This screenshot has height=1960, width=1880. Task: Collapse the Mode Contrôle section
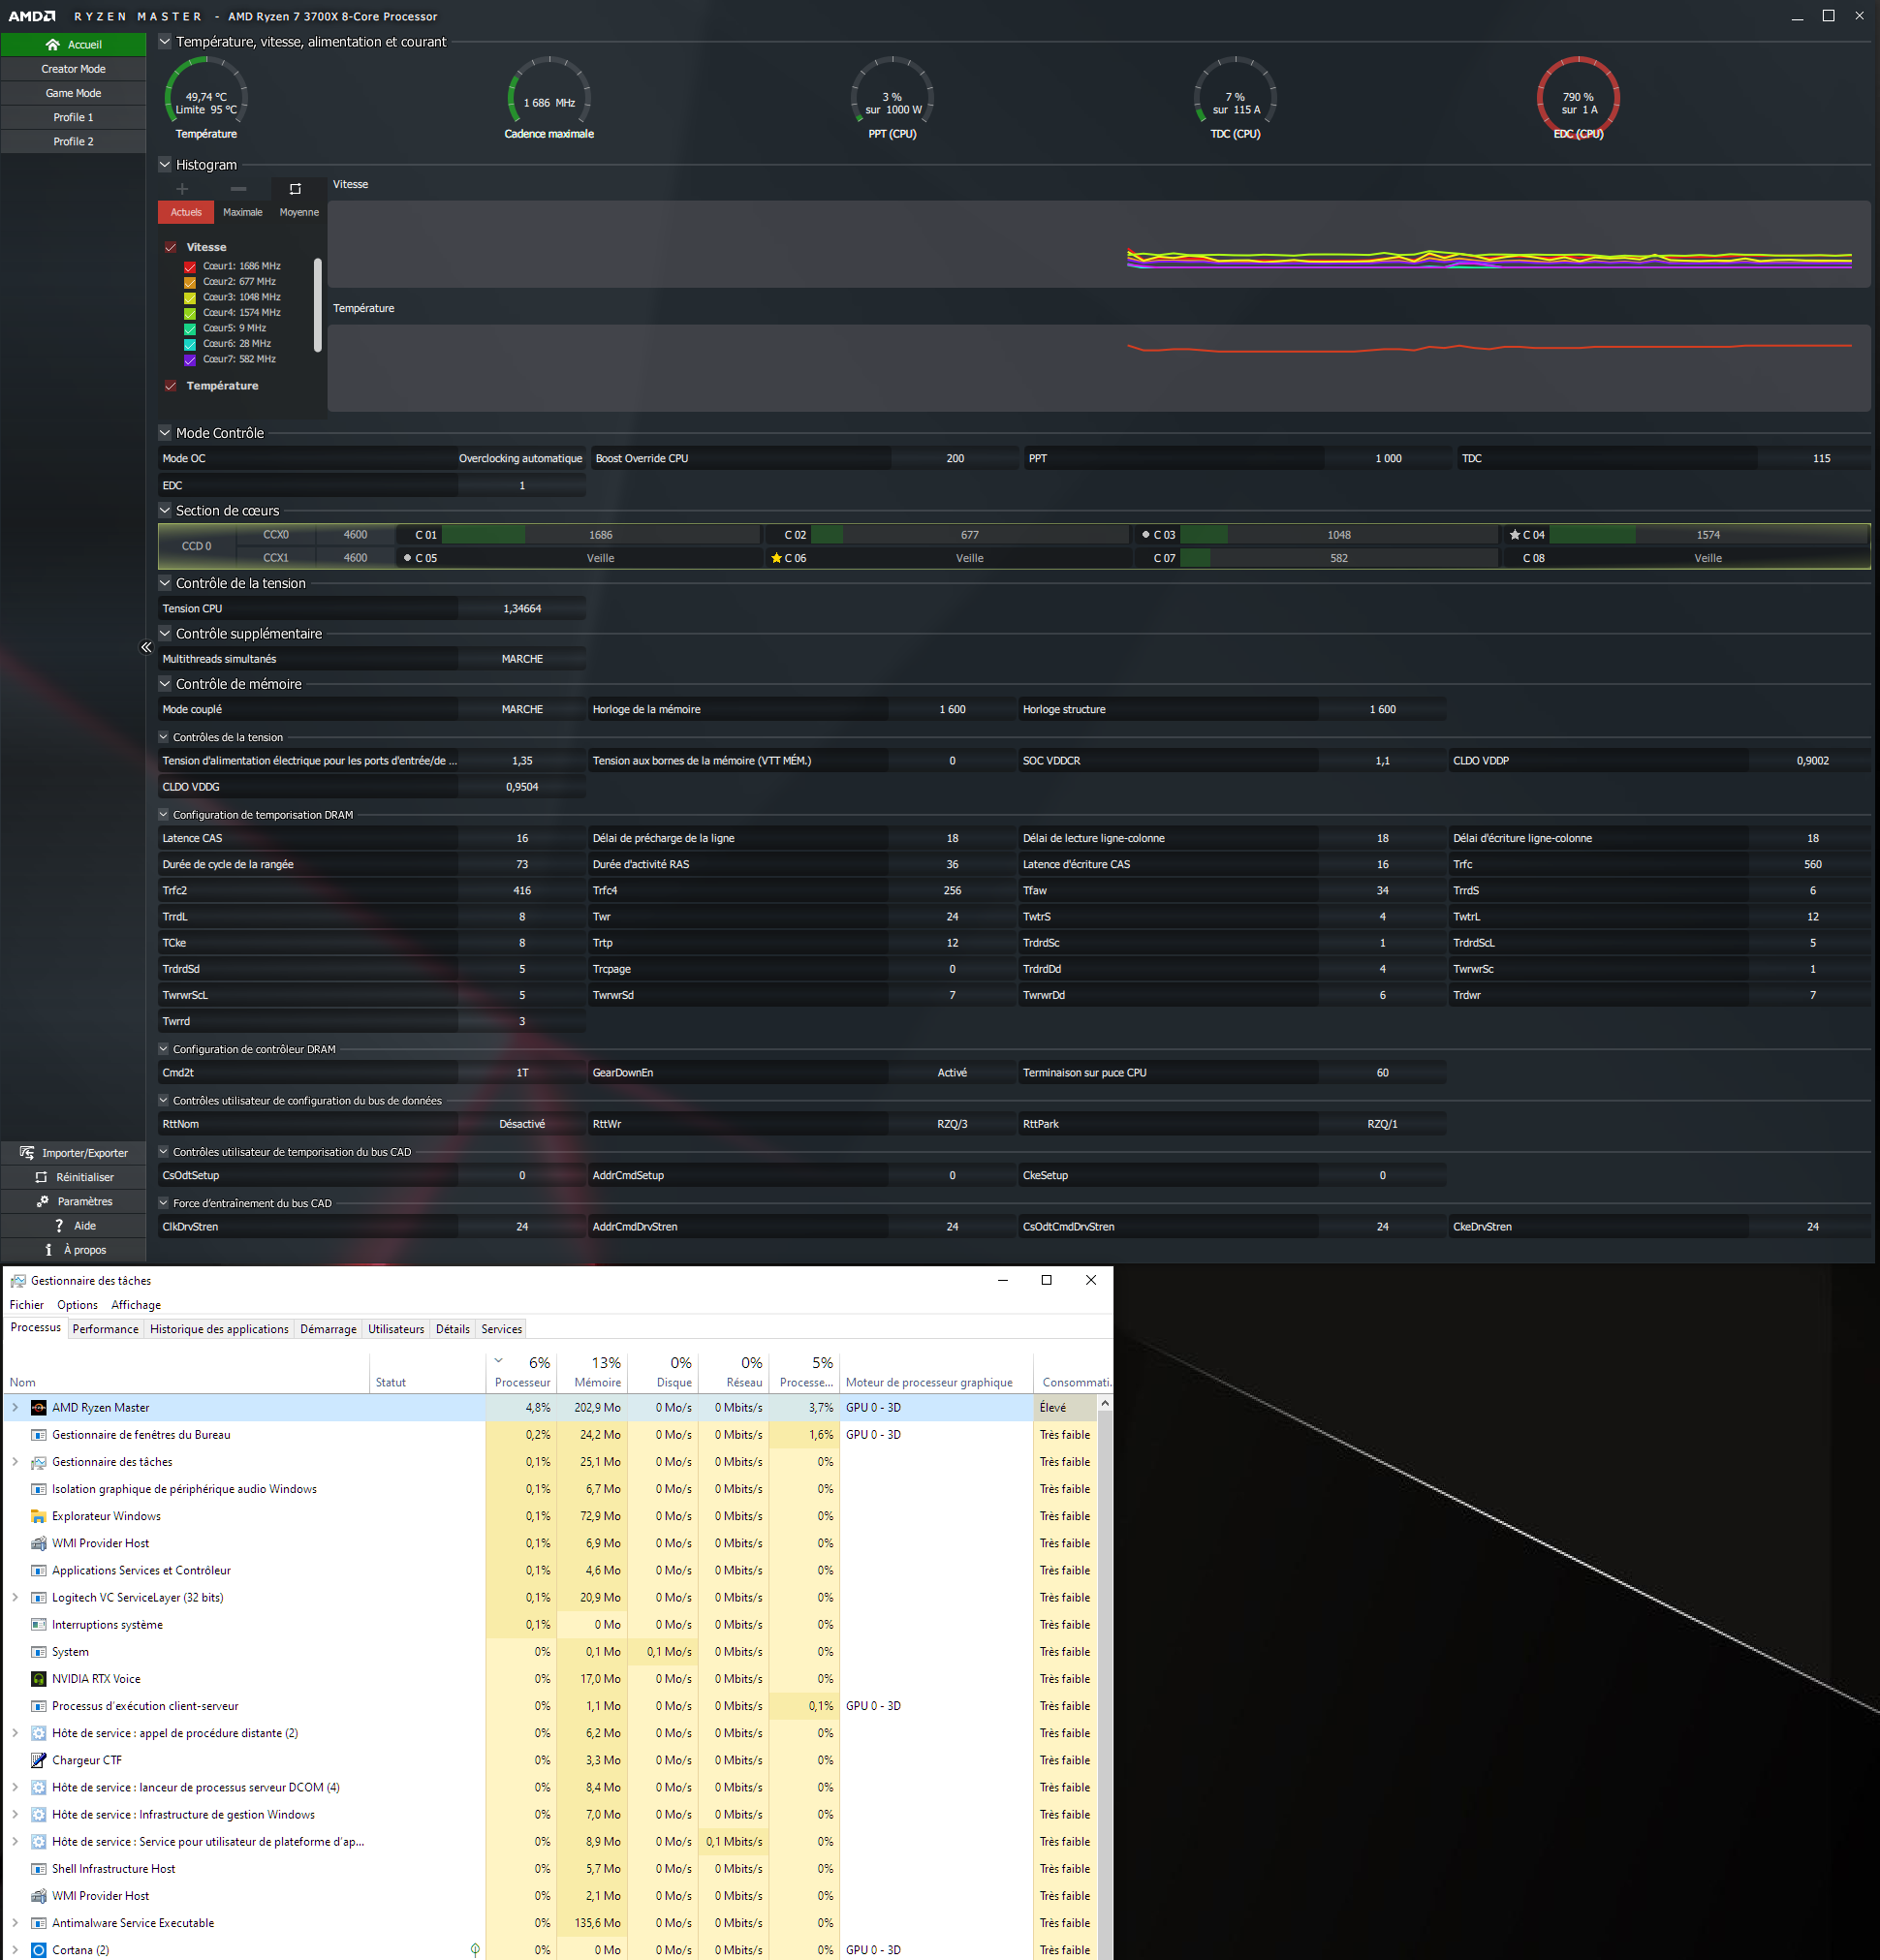pyautogui.click(x=165, y=433)
